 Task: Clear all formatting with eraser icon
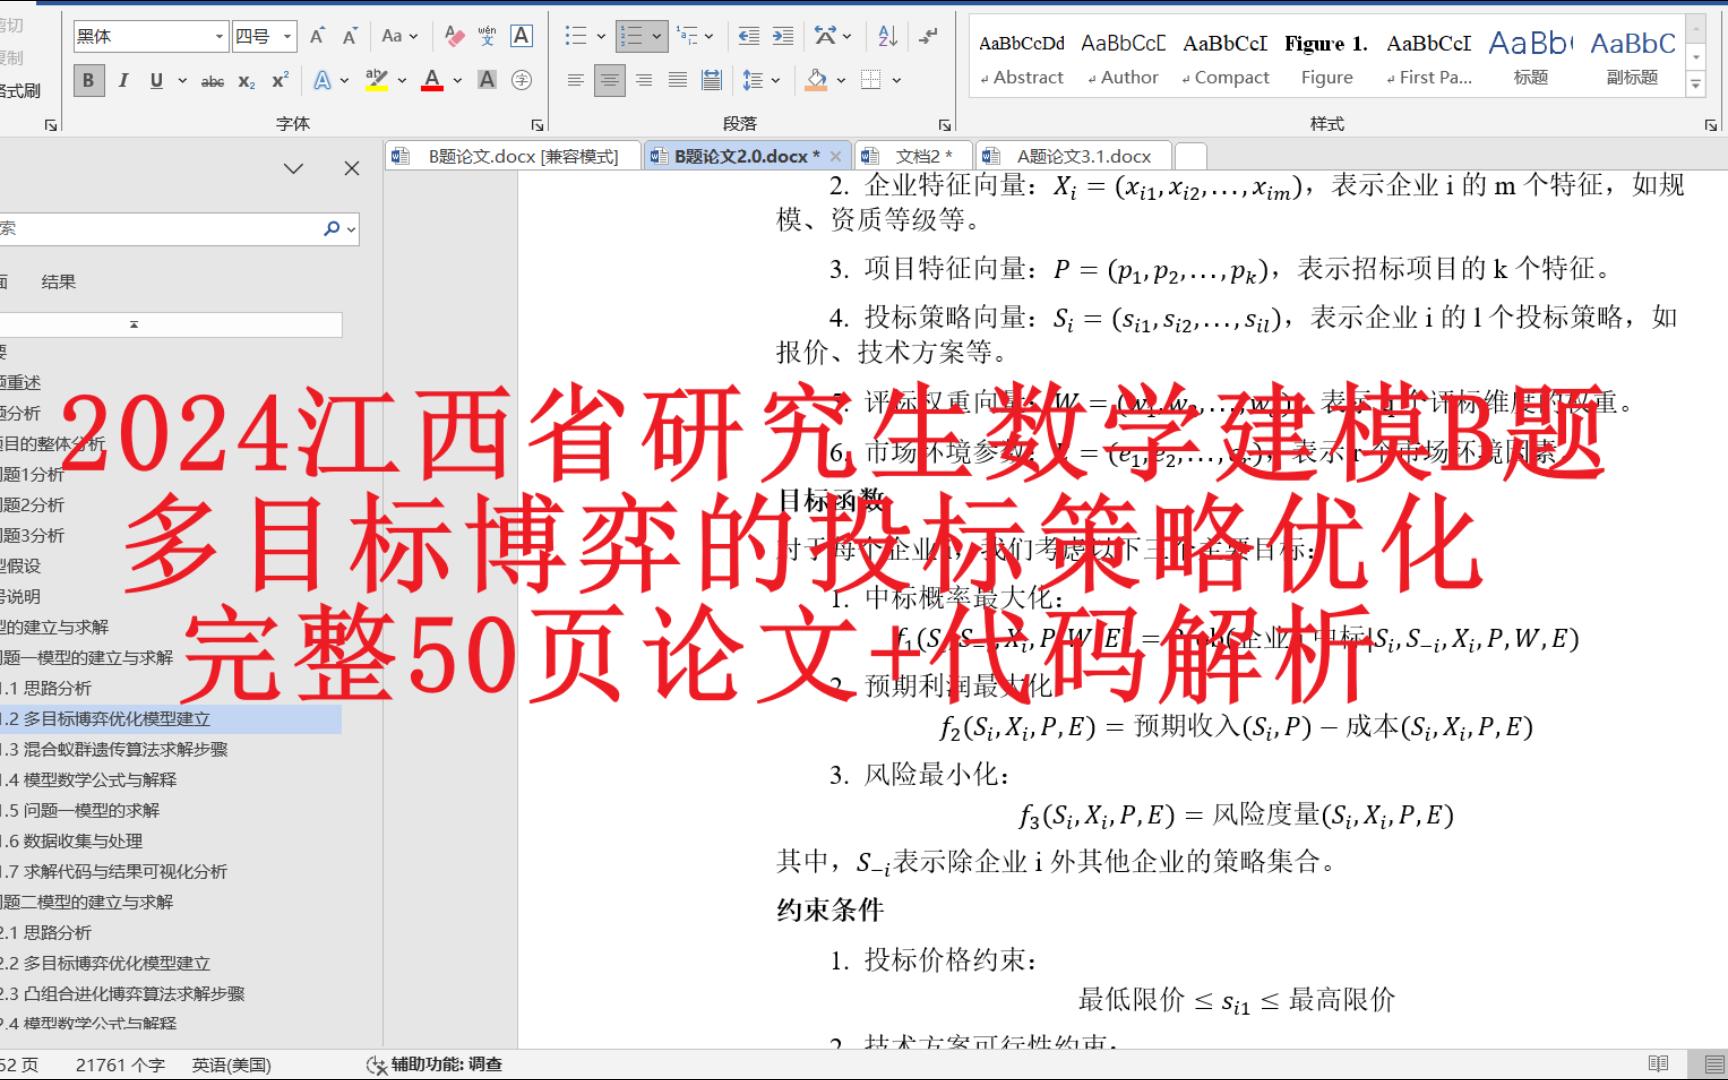pyautogui.click(x=454, y=36)
